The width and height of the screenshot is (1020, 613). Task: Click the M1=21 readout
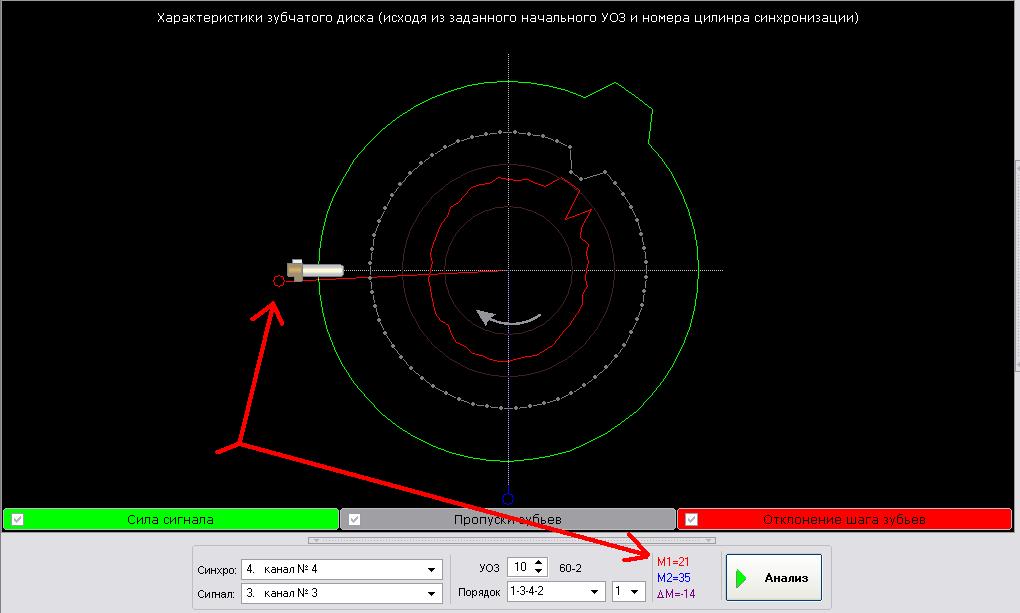(x=673, y=562)
